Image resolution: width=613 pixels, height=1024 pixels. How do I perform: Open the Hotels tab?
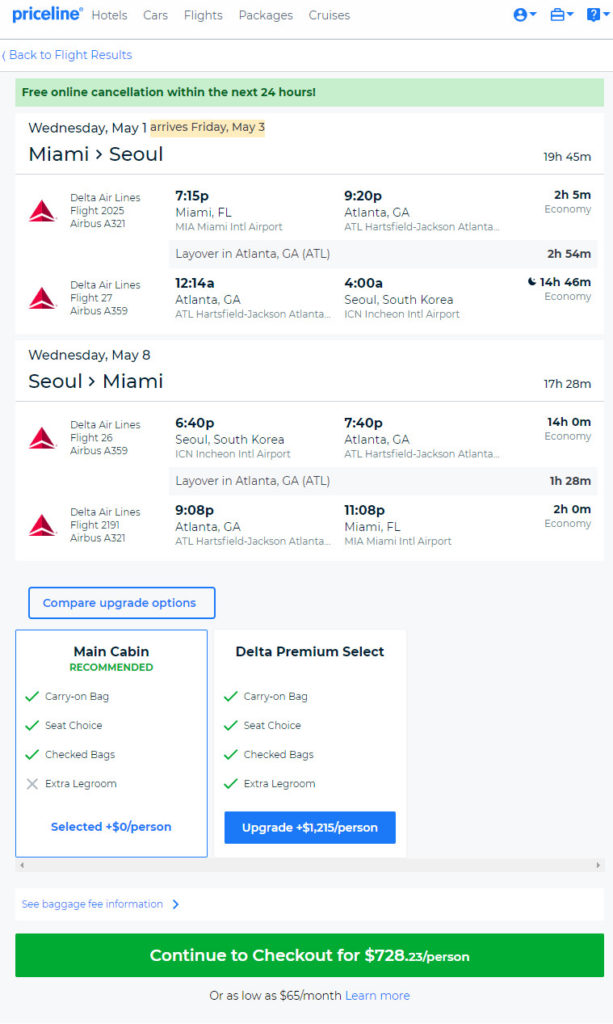tap(109, 15)
